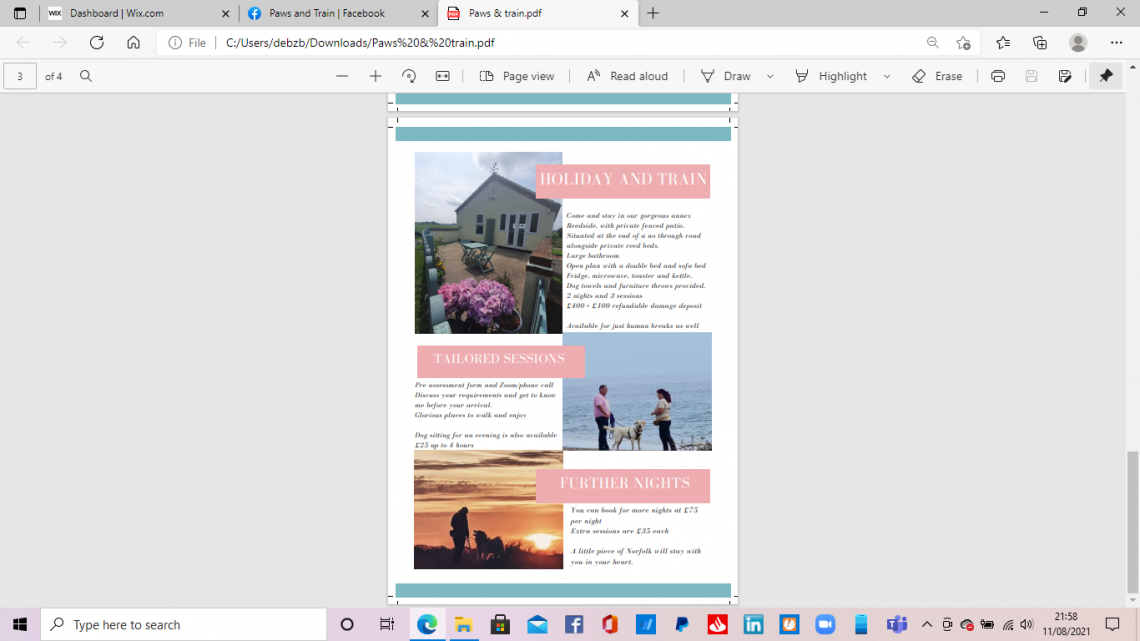Expand the Draw options dropdown arrow
Image resolution: width=1140 pixels, height=641 pixels.
pyautogui.click(x=770, y=76)
